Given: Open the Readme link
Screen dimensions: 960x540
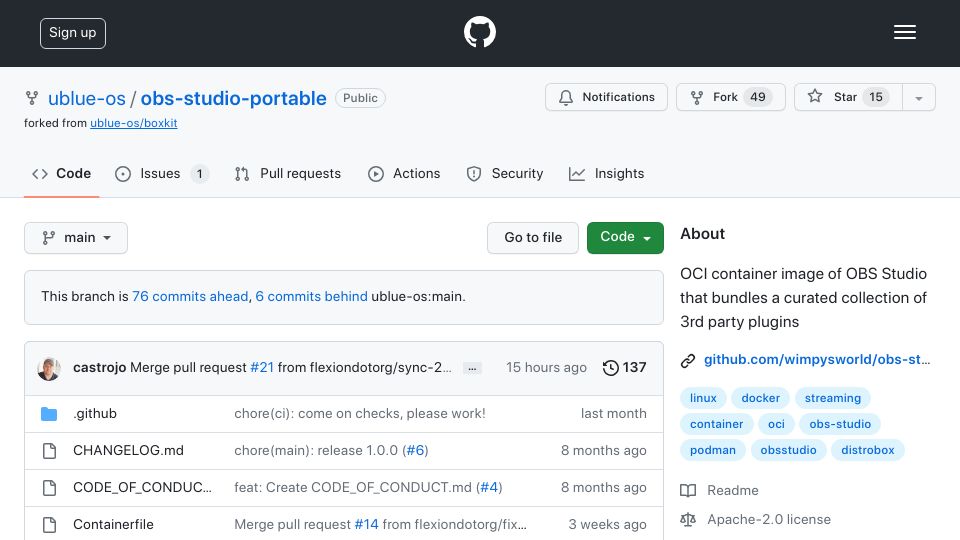Looking at the screenshot, I should point(719,490).
